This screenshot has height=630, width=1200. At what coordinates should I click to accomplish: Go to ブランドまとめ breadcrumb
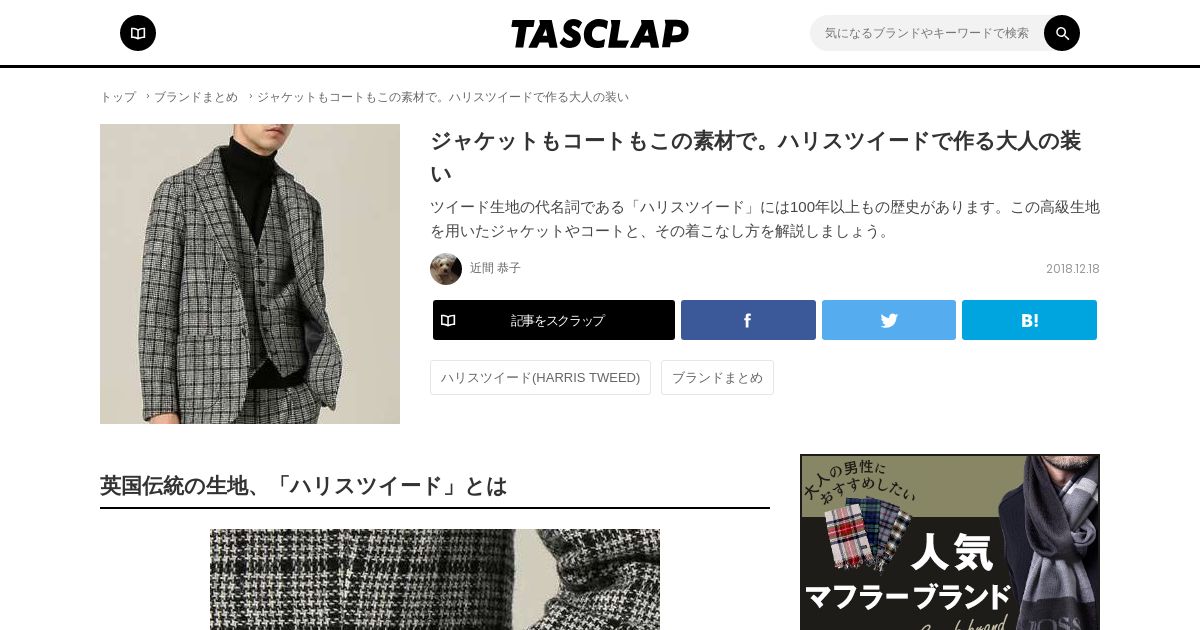196,97
